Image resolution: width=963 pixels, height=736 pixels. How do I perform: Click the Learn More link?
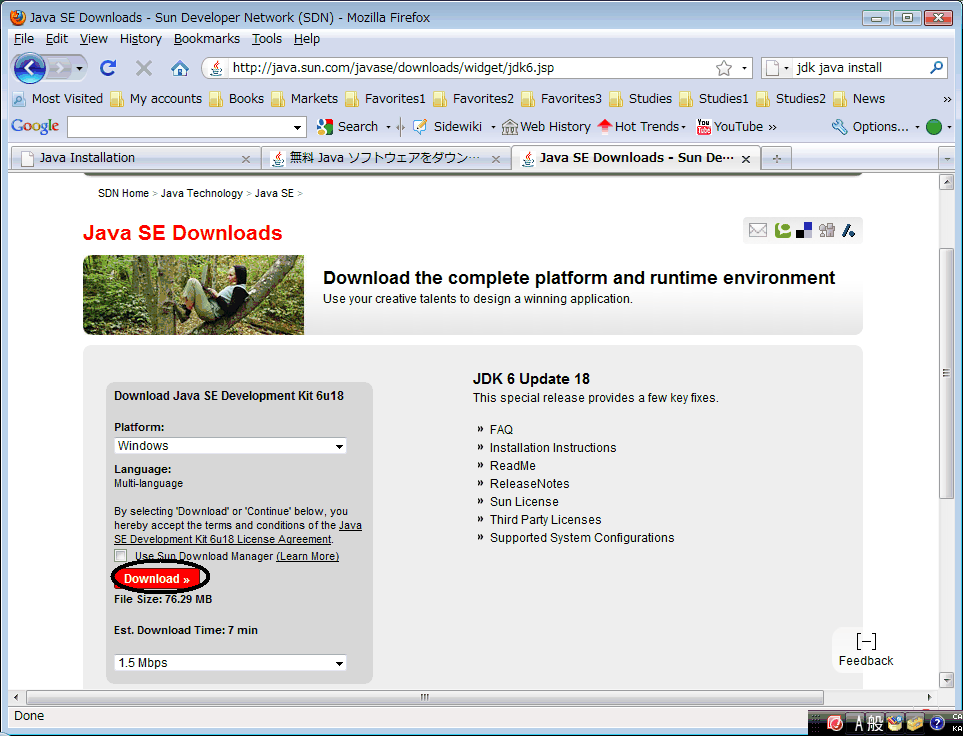(x=308, y=556)
